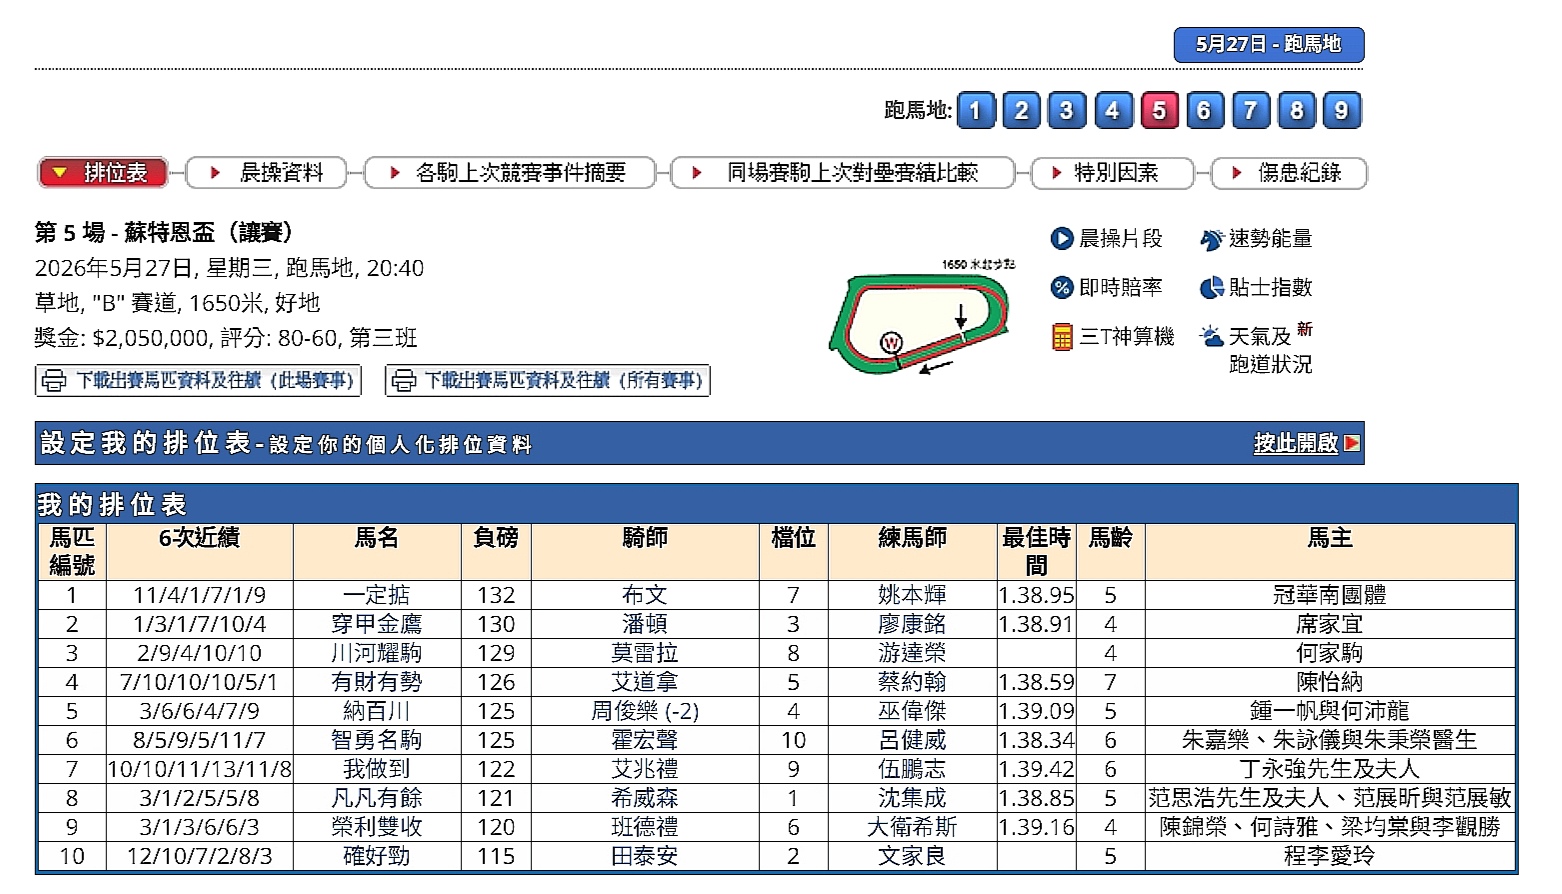1562x894 pixels.
Task: Click horse name 有財有勢
Action: (x=377, y=682)
